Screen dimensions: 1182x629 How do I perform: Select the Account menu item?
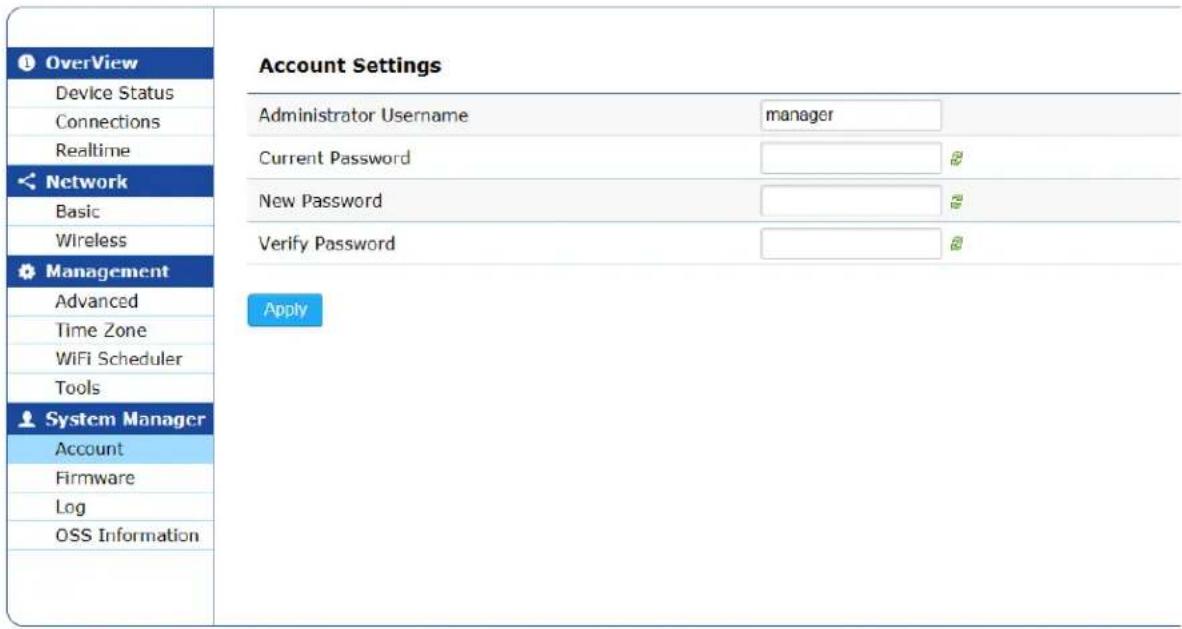click(x=110, y=449)
